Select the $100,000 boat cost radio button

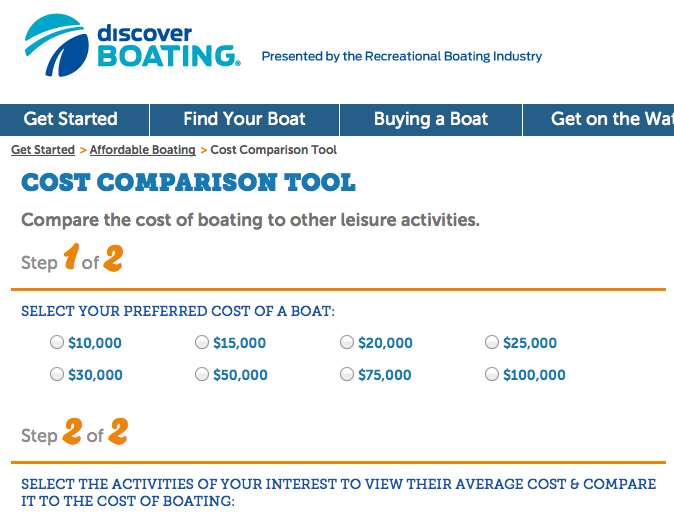click(492, 375)
